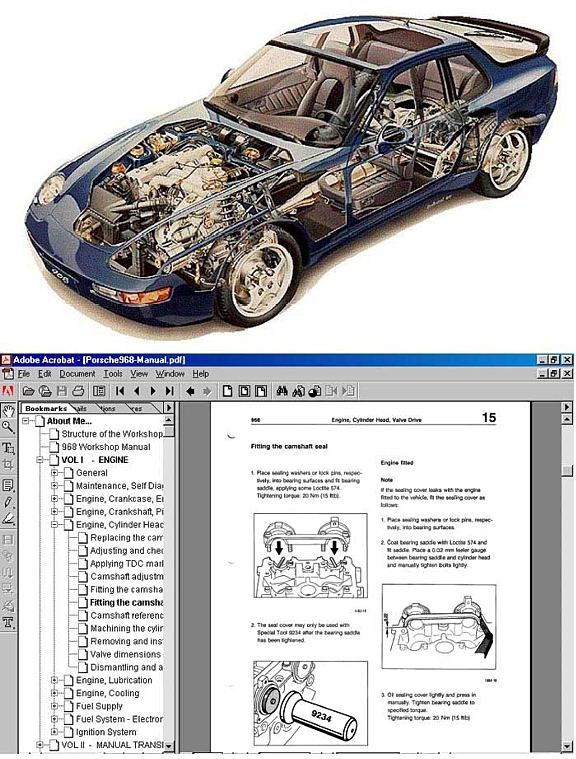Switch to the Bookmarks tab
This screenshot has width=576, height=759.
click(45, 409)
